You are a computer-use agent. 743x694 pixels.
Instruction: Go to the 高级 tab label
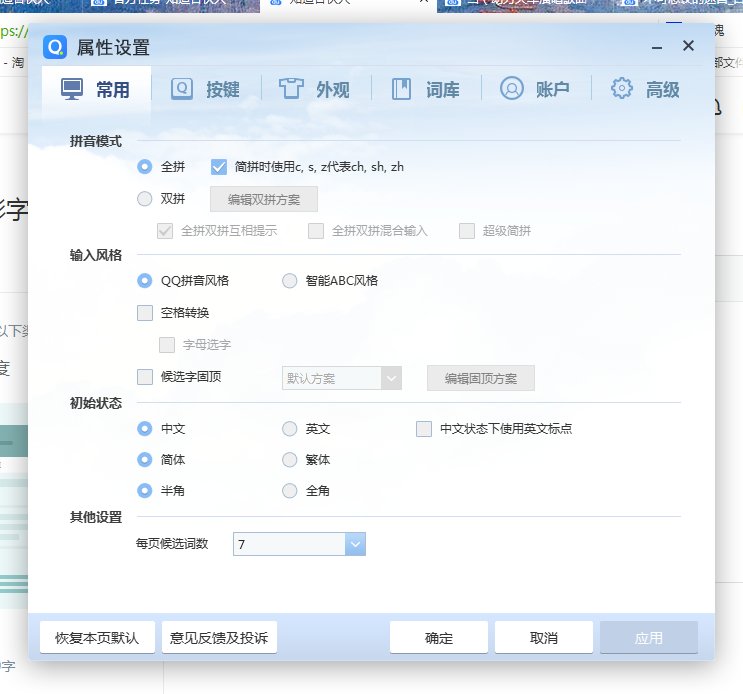(x=662, y=90)
